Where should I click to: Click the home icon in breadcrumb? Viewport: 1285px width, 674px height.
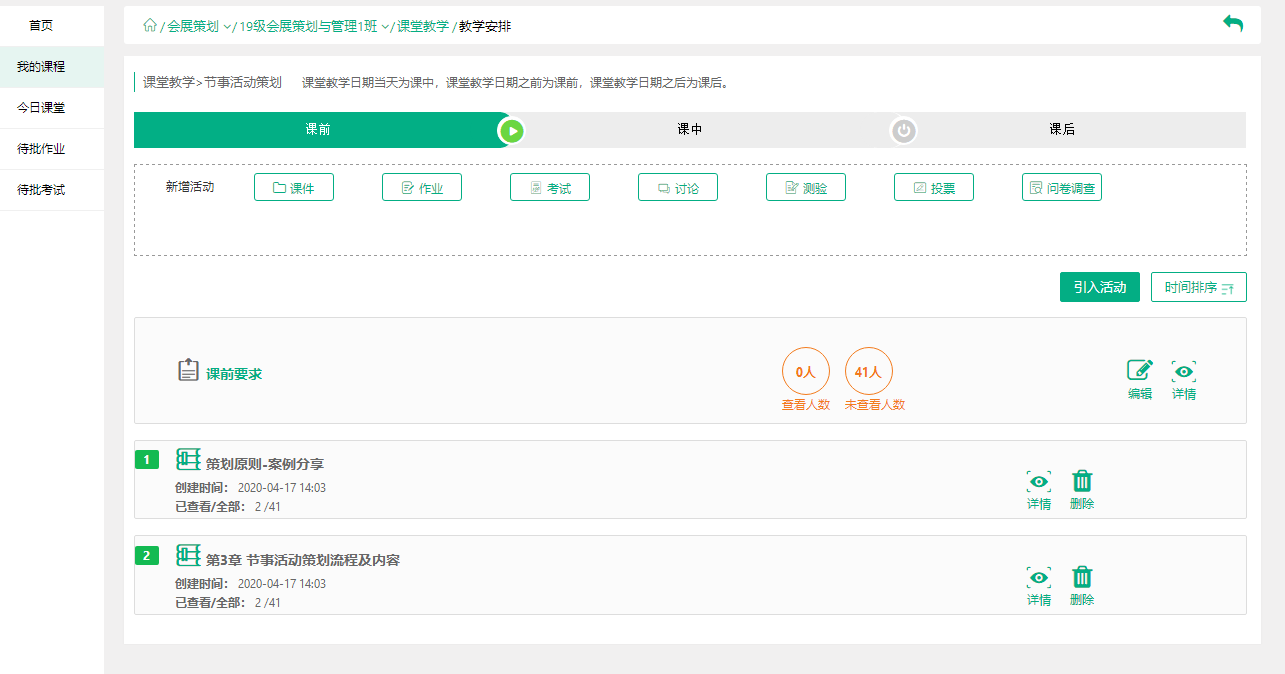[x=150, y=26]
